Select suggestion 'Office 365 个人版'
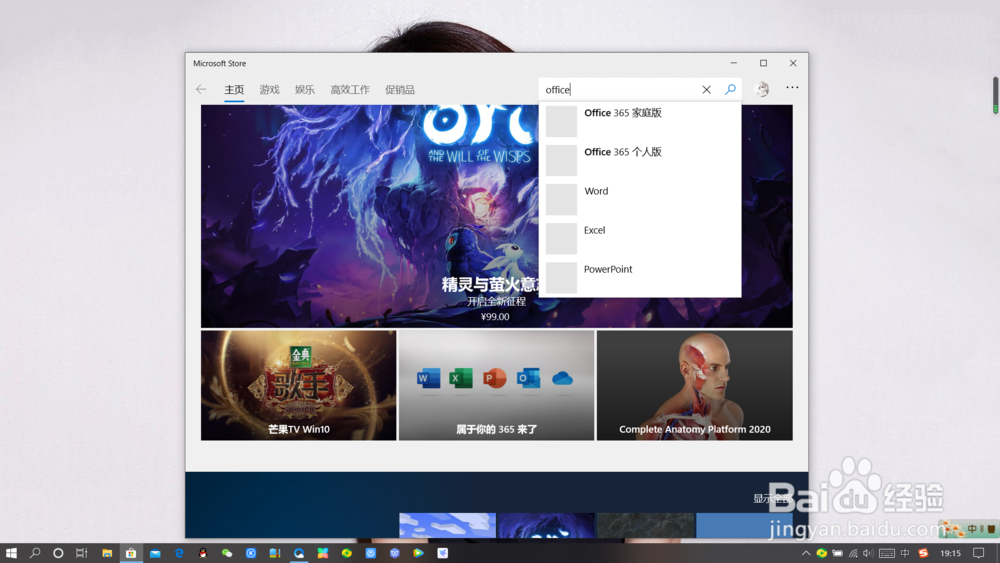The height and width of the screenshot is (563, 1000). pyautogui.click(x=640, y=160)
